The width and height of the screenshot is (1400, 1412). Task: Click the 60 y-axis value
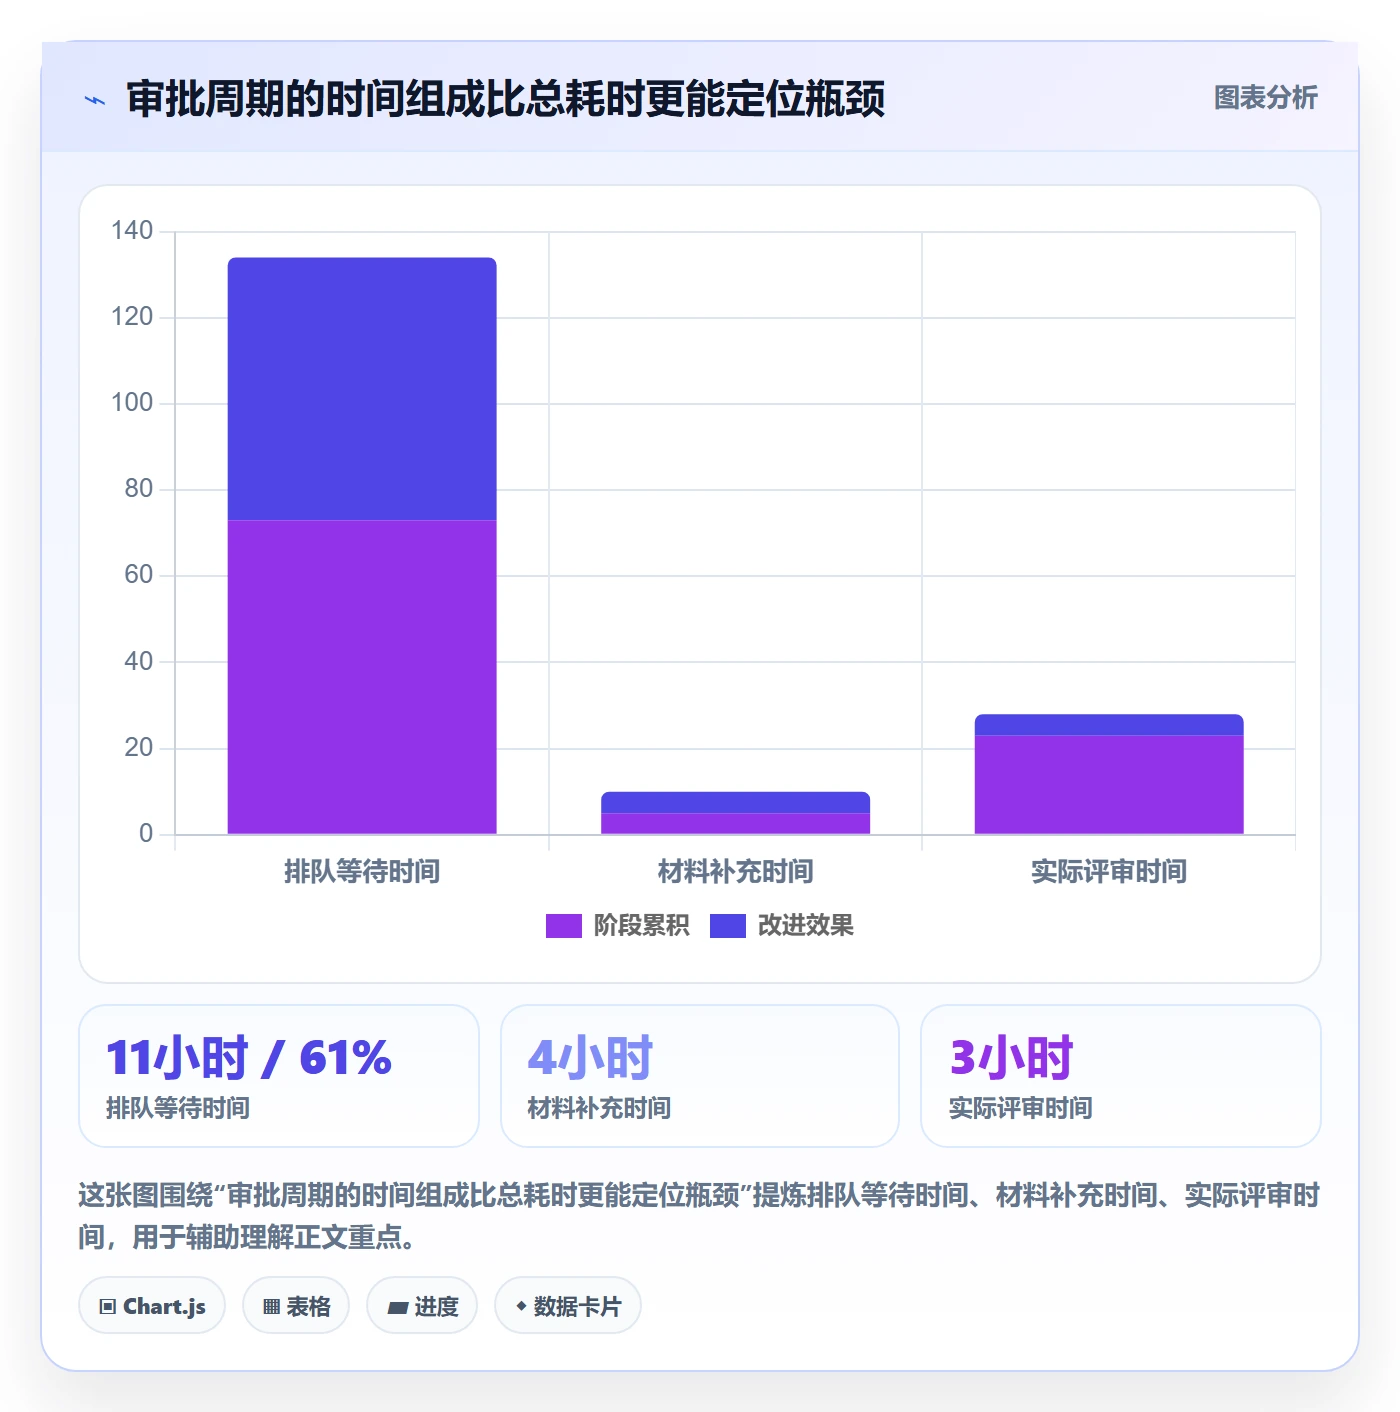click(x=139, y=575)
